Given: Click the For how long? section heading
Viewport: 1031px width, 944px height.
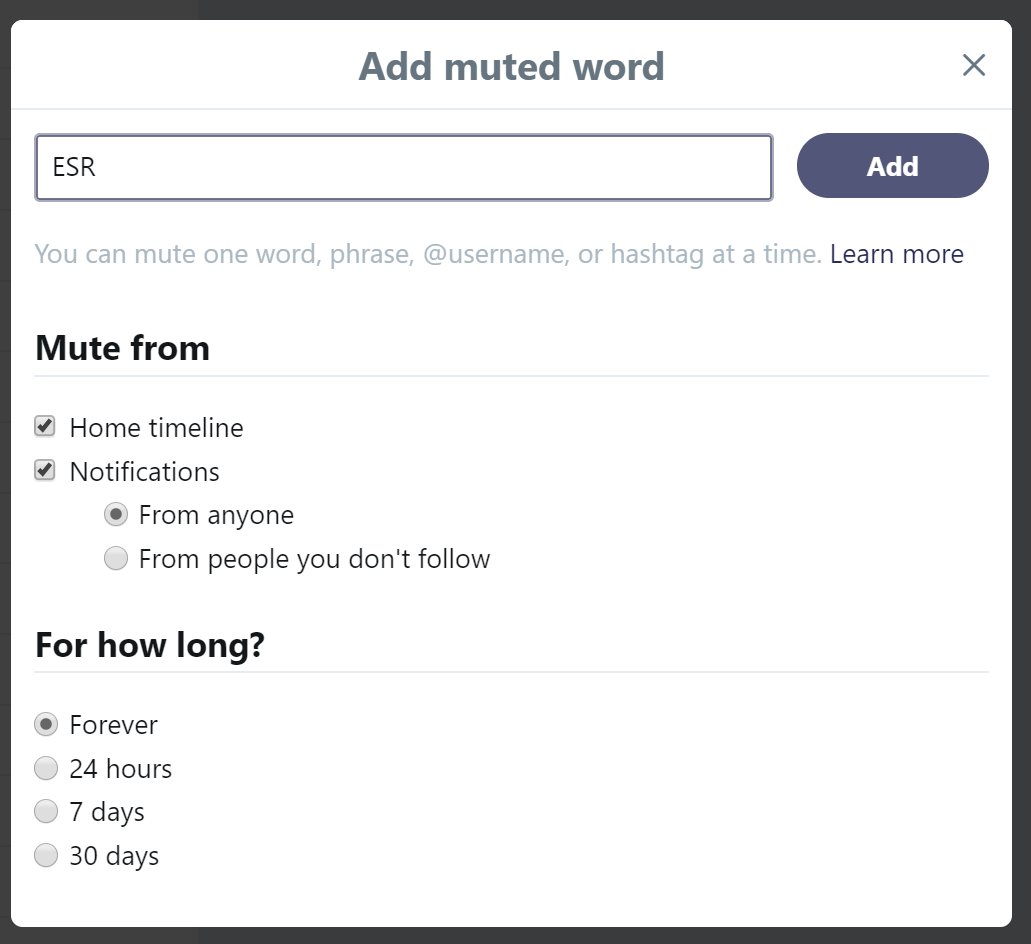Looking at the screenshot, I should point(150,645).
